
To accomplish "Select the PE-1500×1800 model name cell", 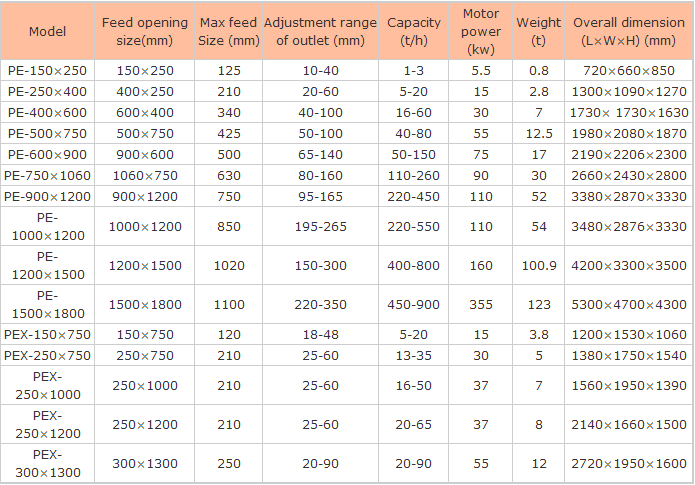I will tap(47, 304).
